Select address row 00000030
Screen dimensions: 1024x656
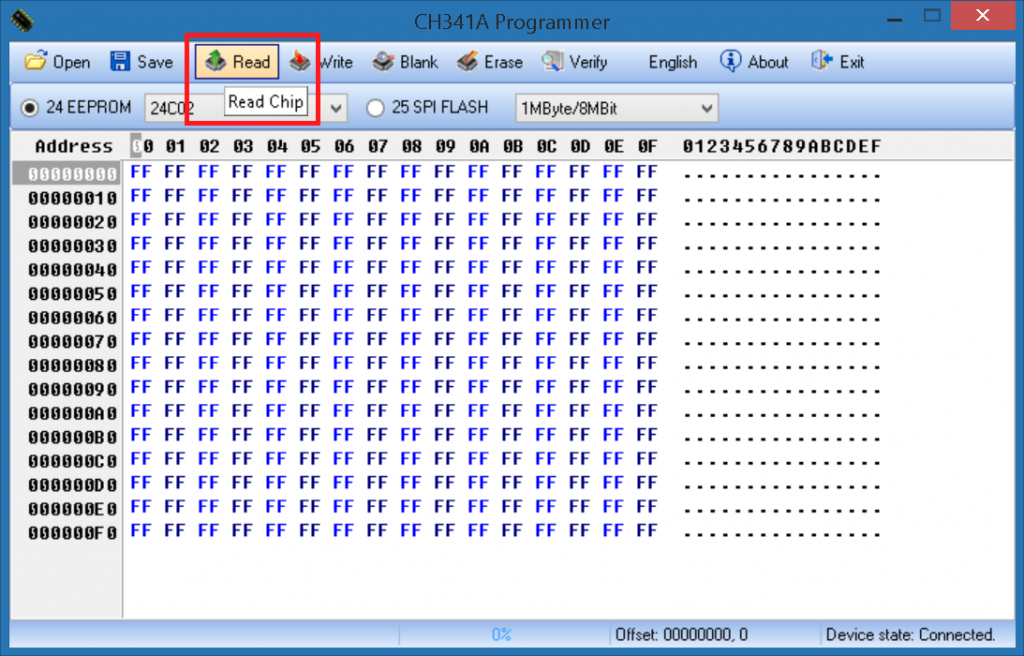tap(72, 246)
